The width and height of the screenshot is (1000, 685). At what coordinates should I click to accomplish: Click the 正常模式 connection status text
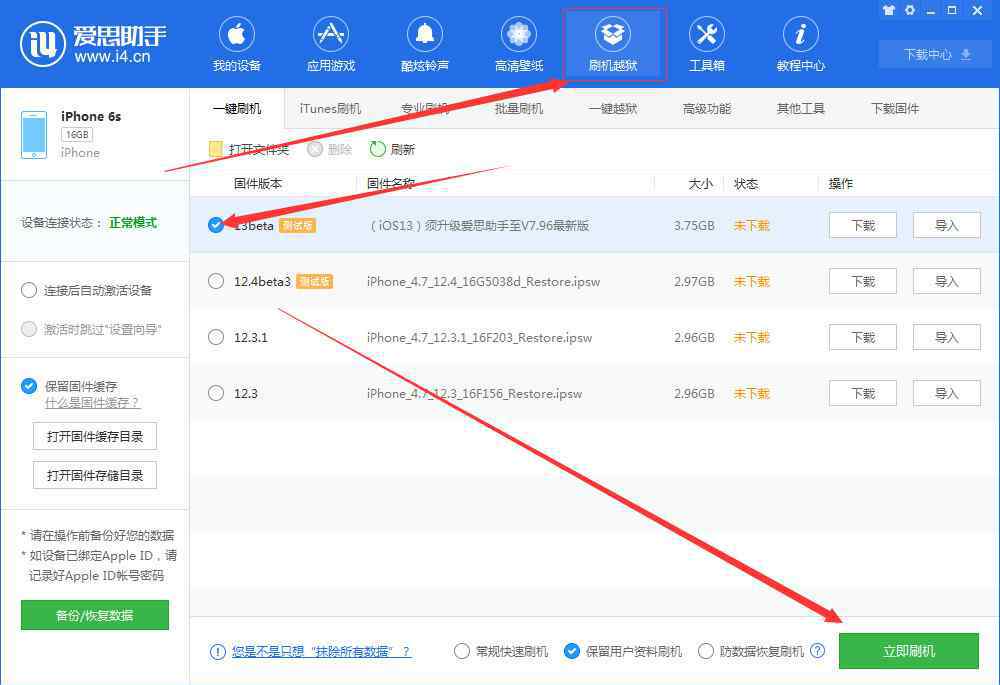click(133, 223)
